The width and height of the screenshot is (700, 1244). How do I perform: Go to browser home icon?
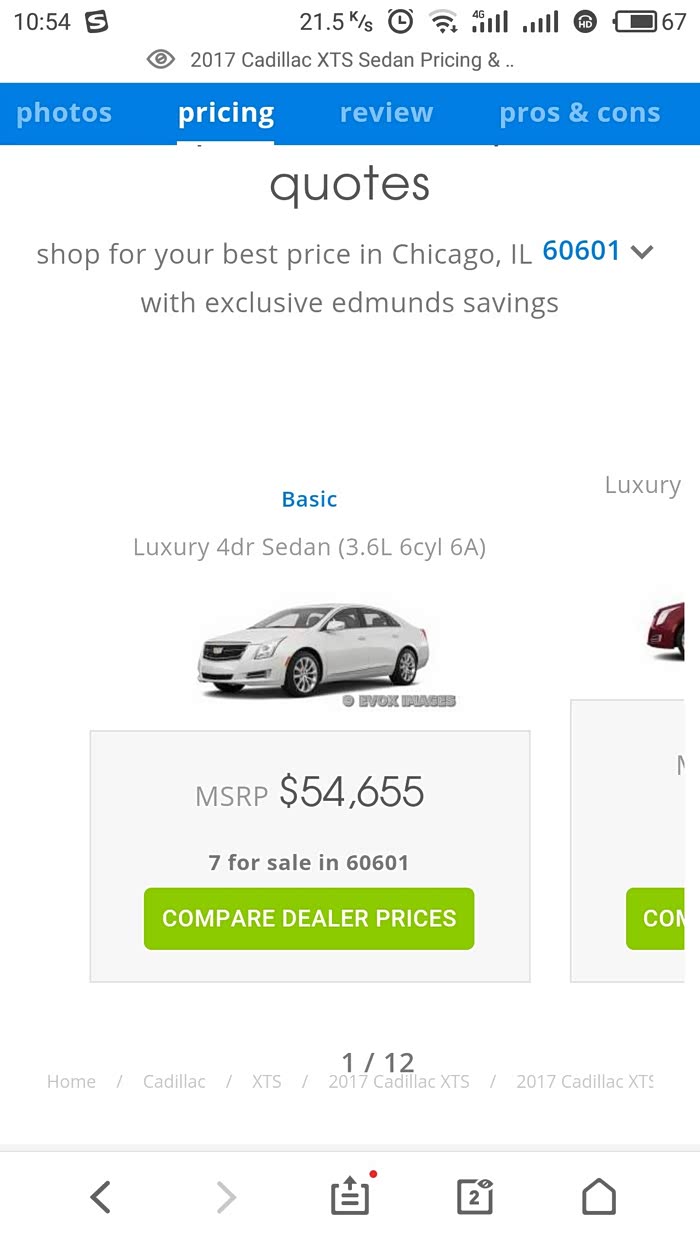point(598,1196)
